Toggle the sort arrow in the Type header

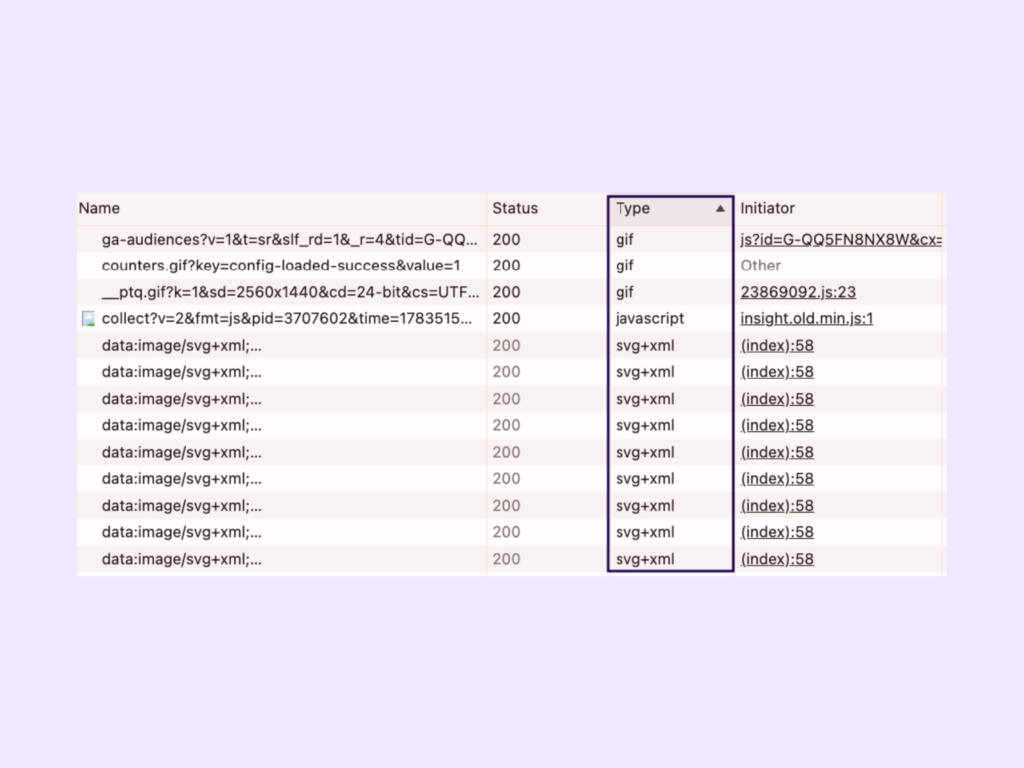click(720, 209)
